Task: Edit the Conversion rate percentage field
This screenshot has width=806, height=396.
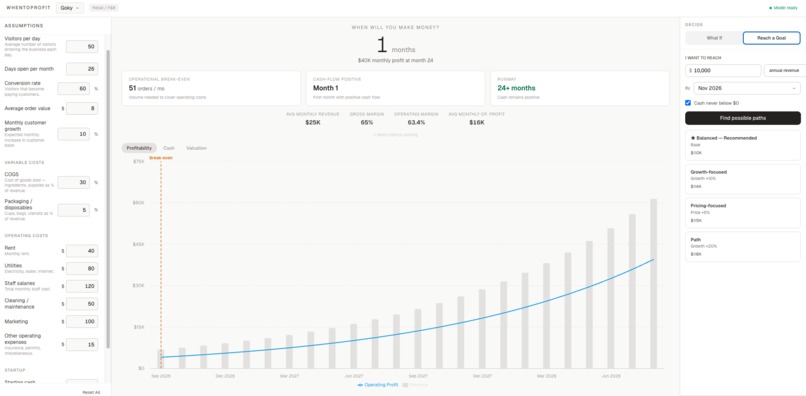Action: pyautogui.click(x=74, y=88)
